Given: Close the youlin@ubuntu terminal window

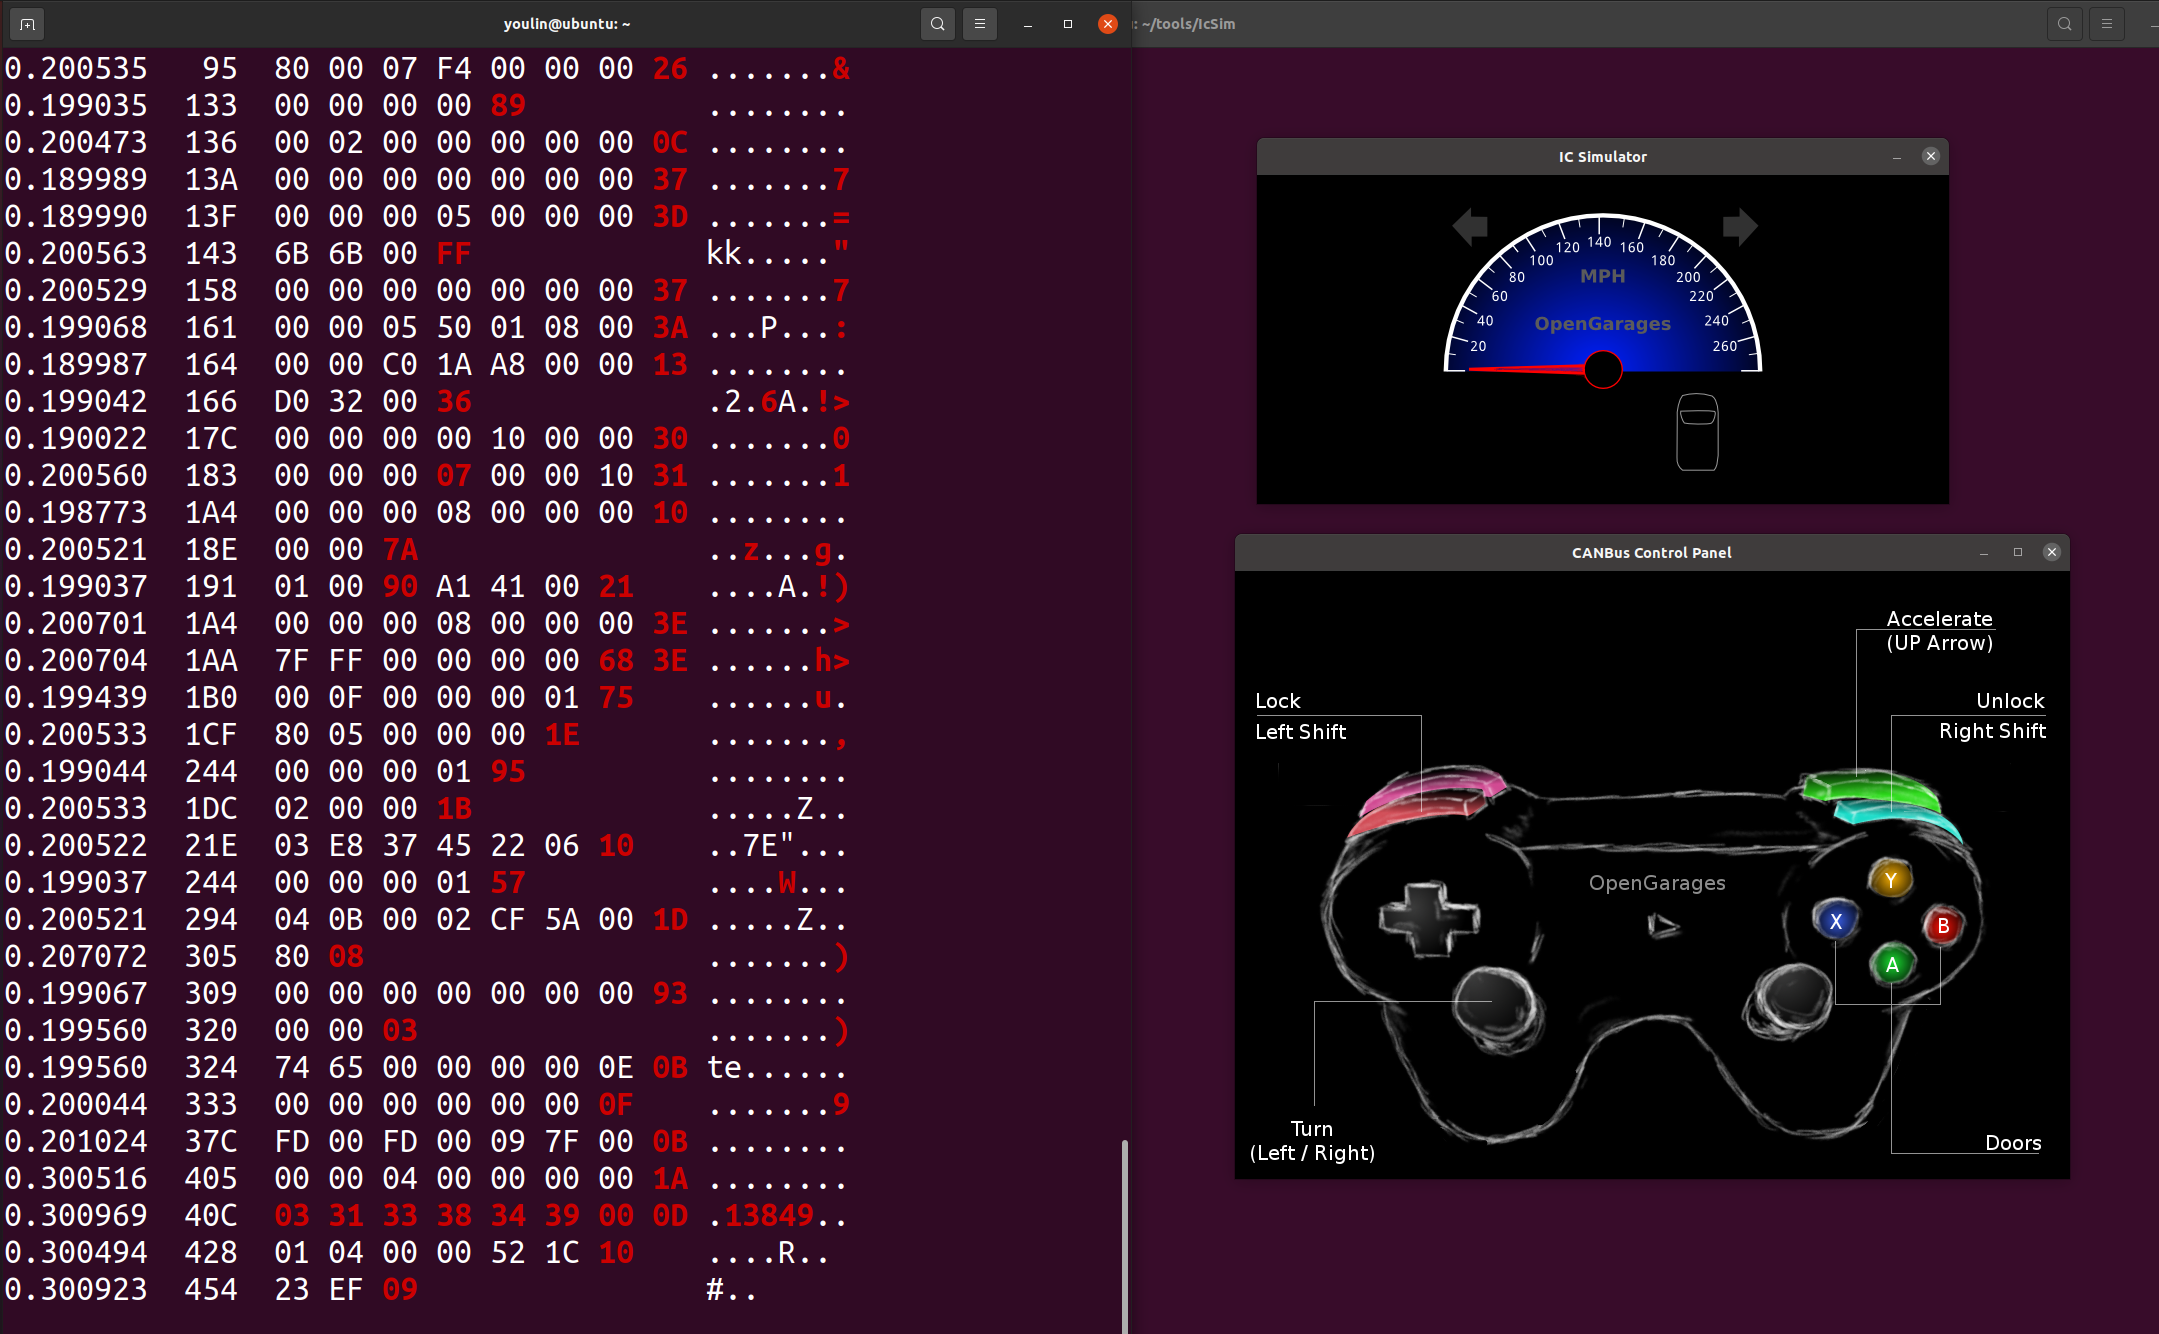Looking at the screenshot, I should (1108, 24).
